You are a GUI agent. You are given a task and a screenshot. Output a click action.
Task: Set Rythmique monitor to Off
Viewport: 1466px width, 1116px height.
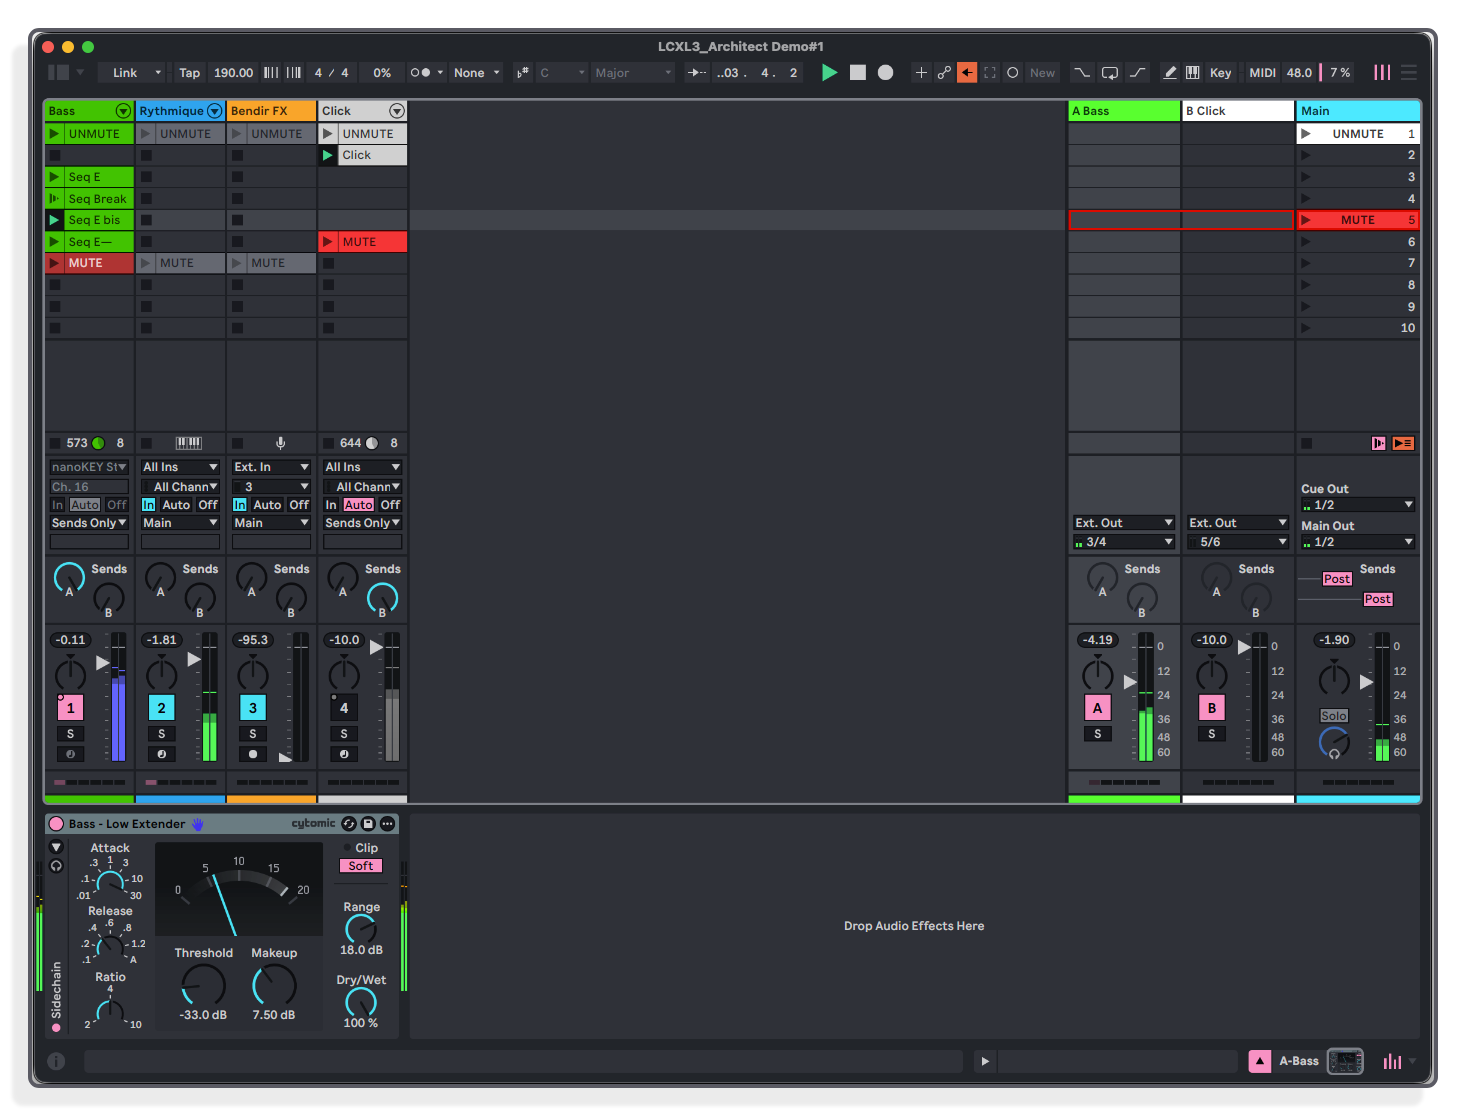208,505
